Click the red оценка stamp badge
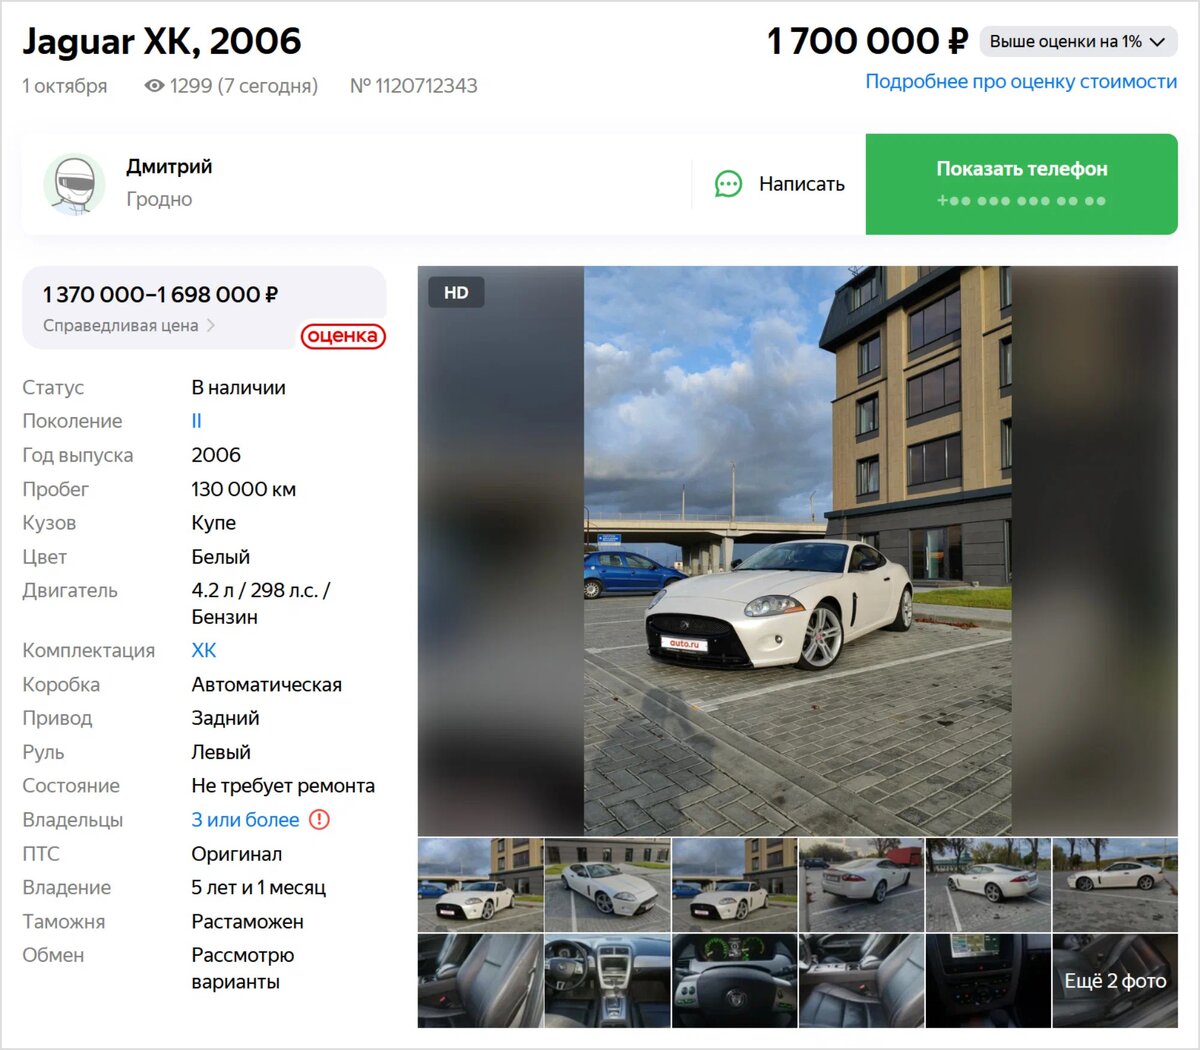 (343, 336)
